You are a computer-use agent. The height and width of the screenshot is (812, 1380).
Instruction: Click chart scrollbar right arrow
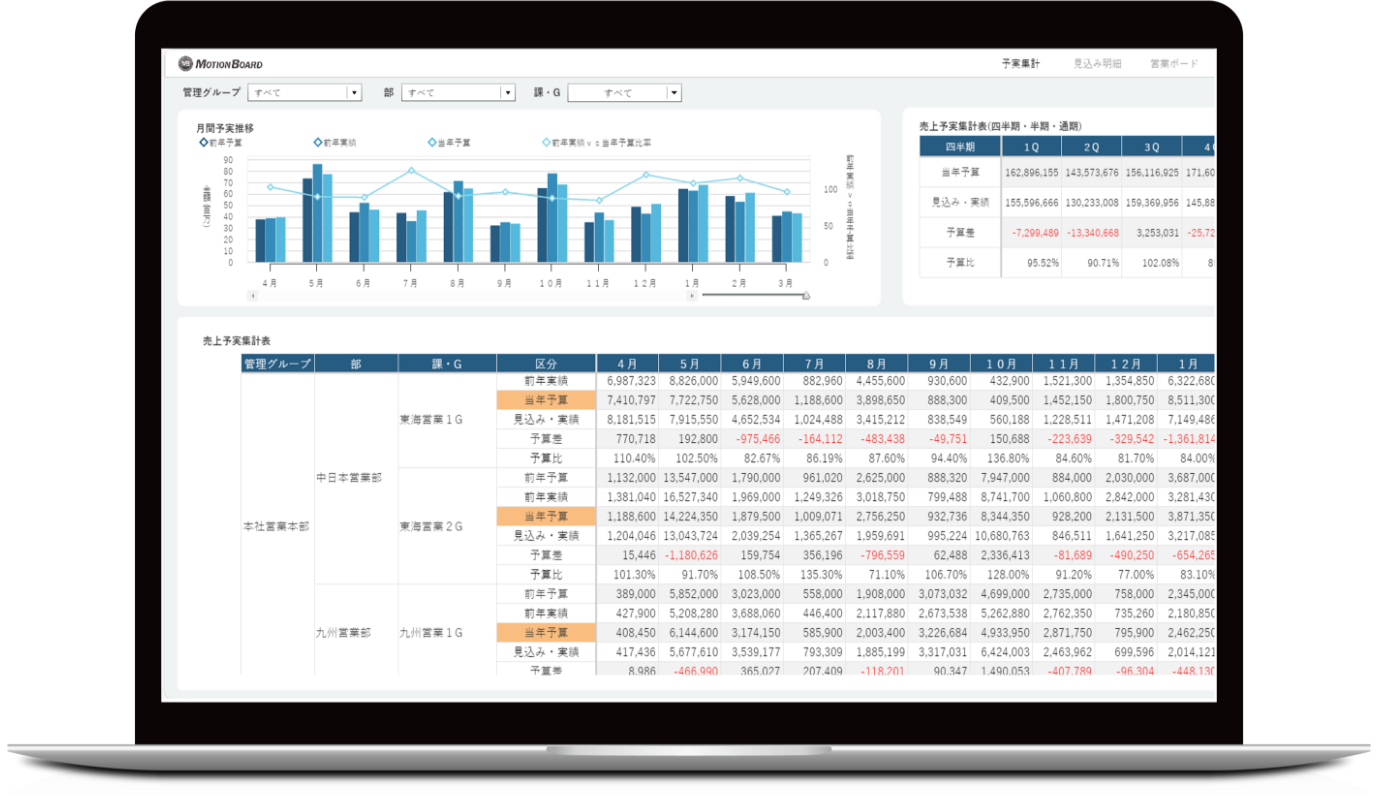click(691, 296)
